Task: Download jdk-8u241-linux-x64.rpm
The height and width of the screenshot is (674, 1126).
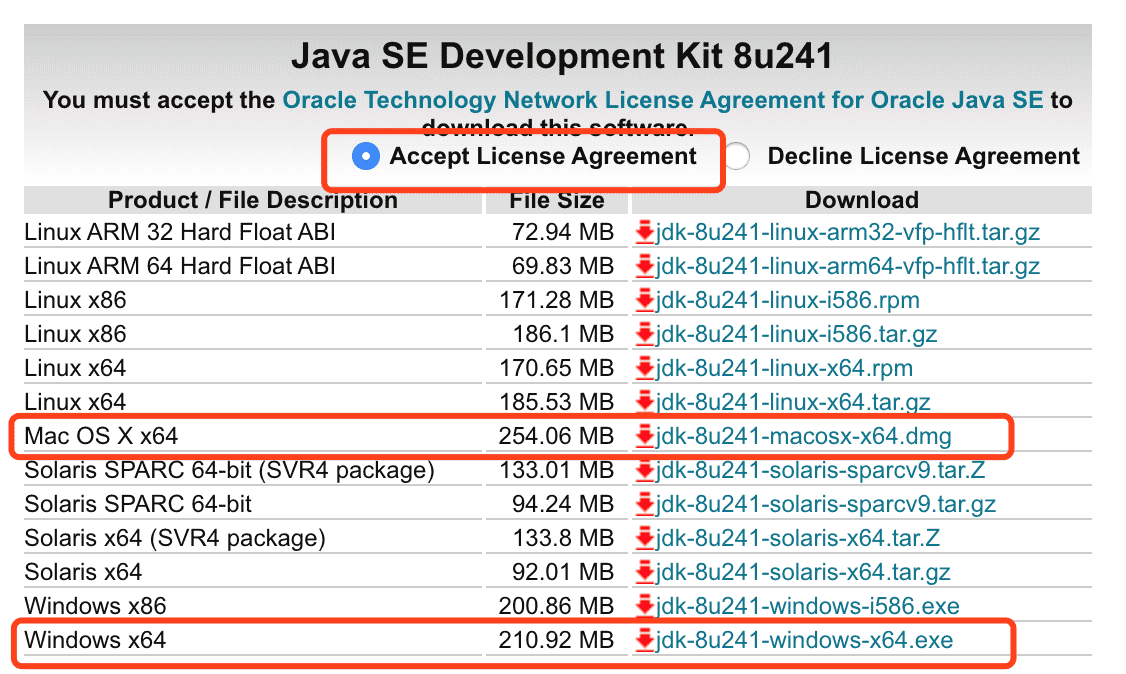Action: (x=783, y=368)
